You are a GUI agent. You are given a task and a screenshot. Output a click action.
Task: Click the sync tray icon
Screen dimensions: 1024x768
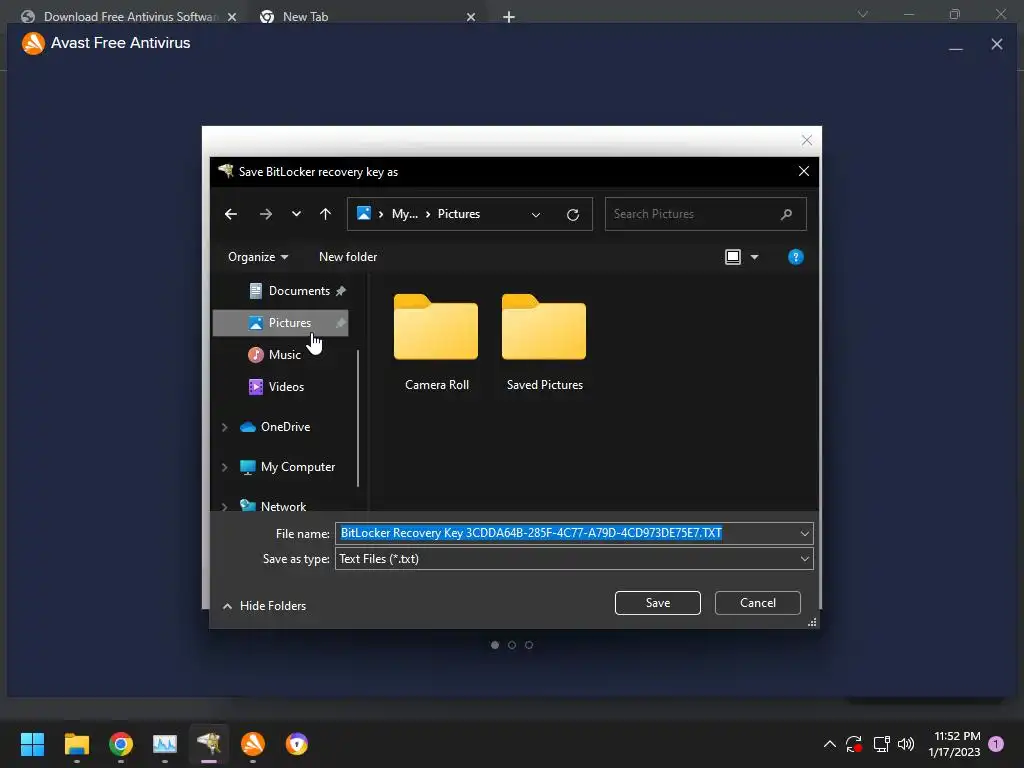click(854, 744)
